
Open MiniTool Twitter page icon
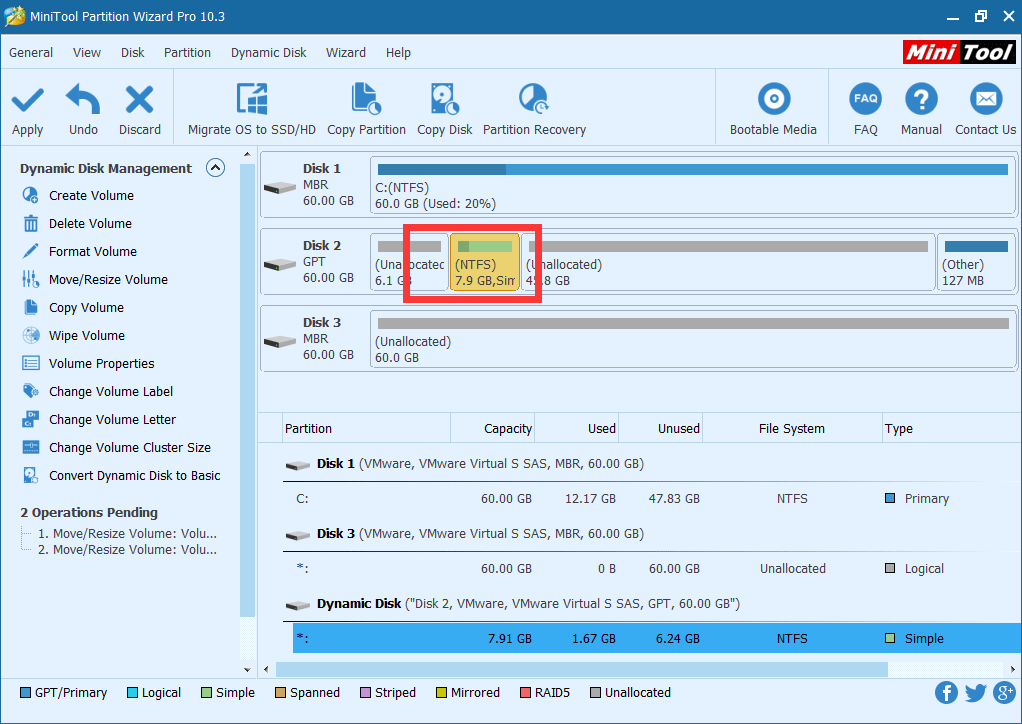click(975, 693)
